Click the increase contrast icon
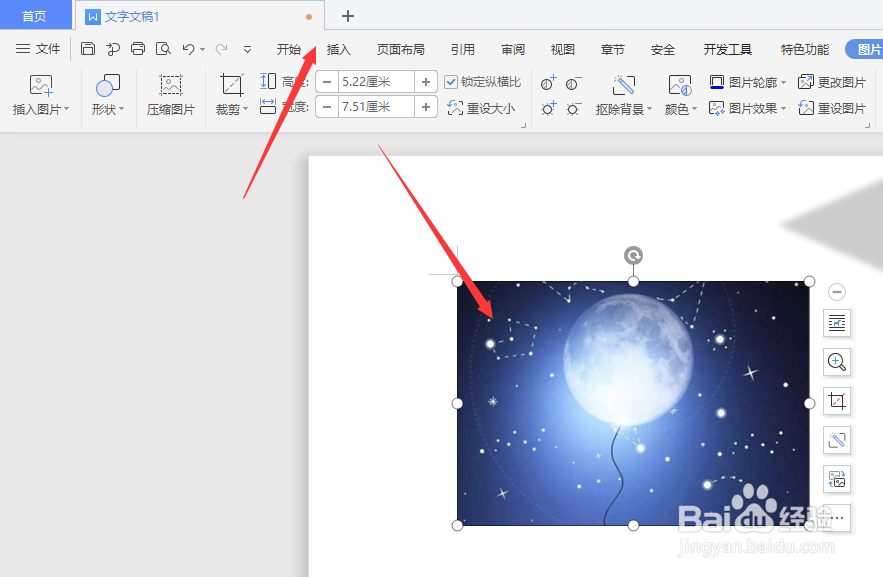This screenshot has height=577, width=883. click(548, 84)
